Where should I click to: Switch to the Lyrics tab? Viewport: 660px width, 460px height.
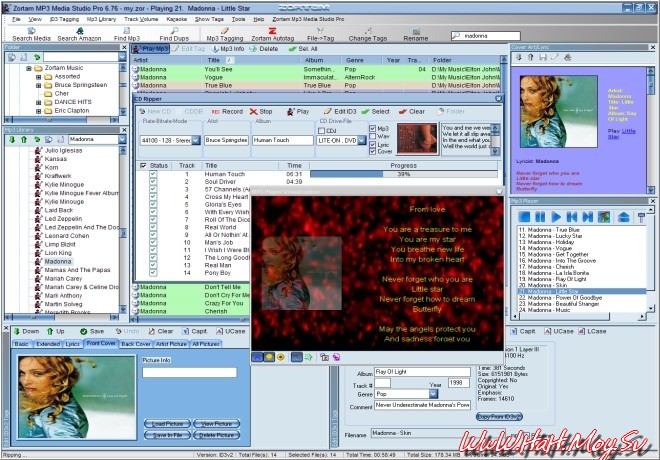pos(72,344)
